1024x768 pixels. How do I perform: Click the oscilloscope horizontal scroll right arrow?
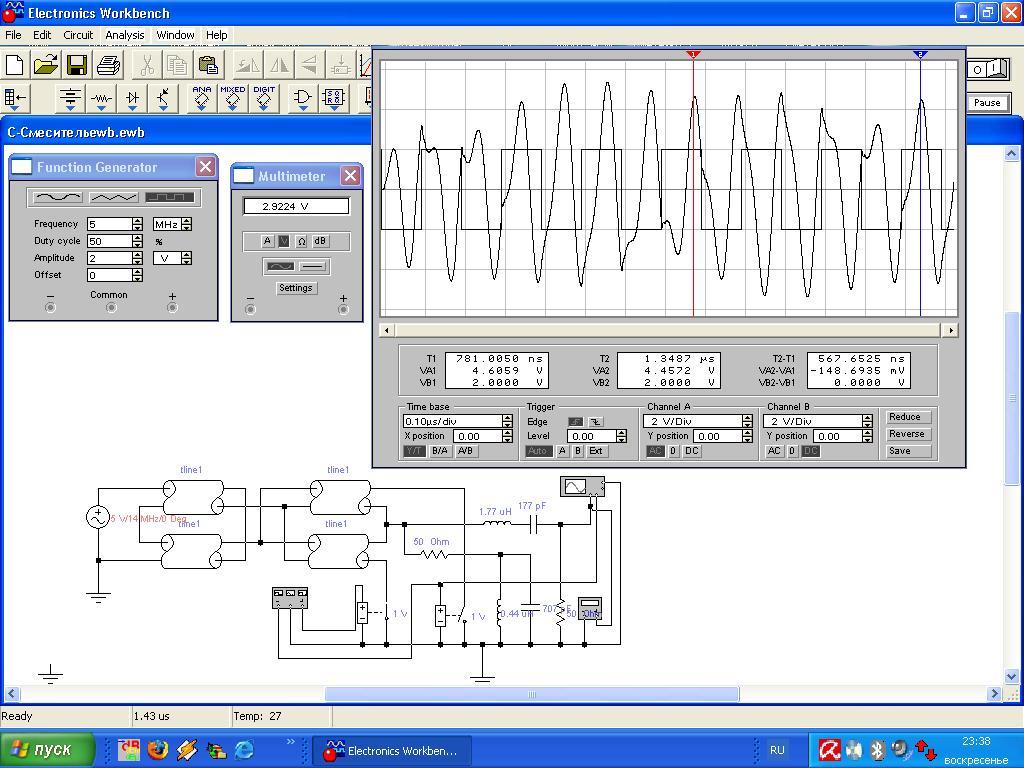point(951,330)
